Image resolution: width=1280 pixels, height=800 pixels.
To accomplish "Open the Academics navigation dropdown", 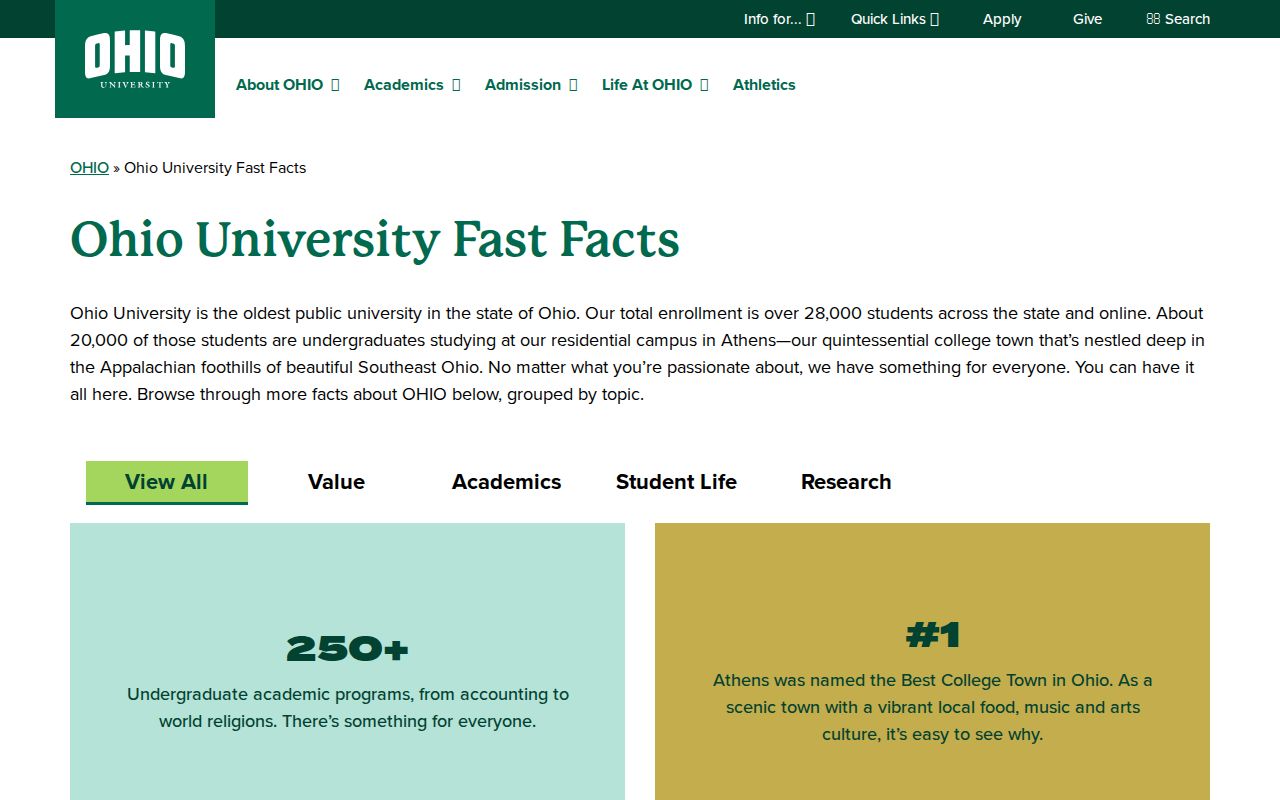I will [x=412, y=85].
